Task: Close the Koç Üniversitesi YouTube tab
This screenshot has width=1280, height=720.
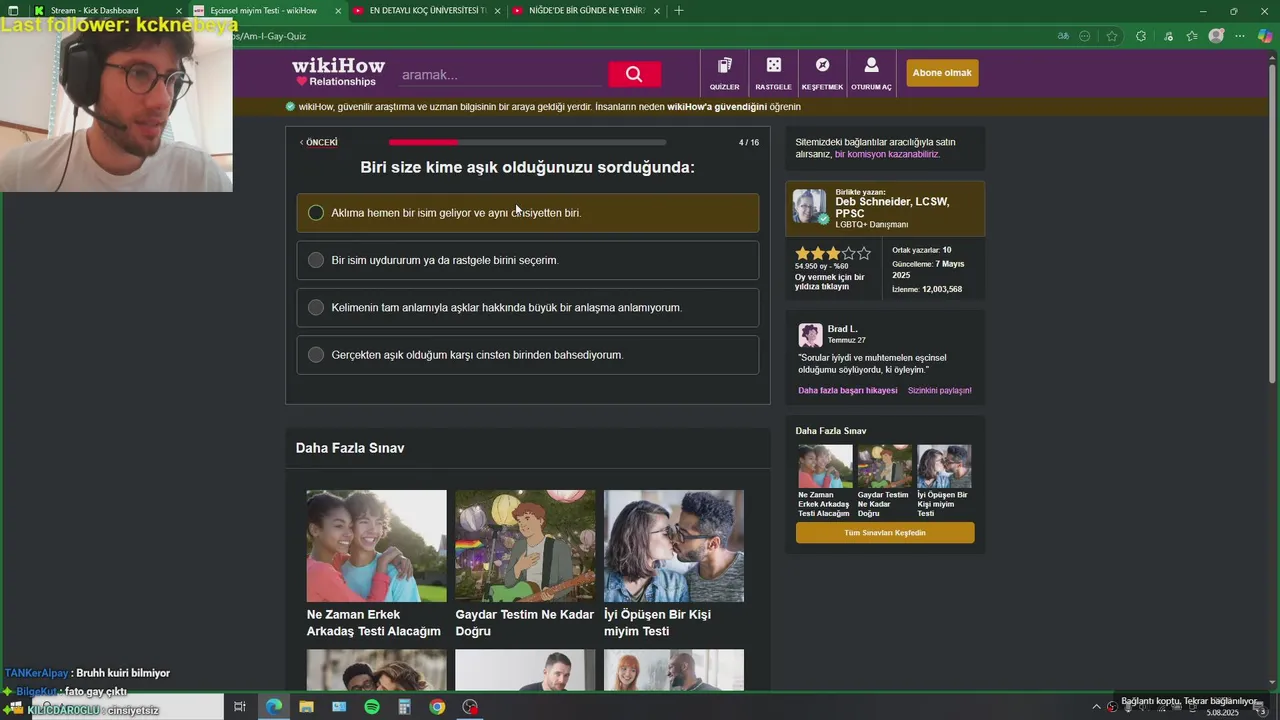Action: point(497,11)
